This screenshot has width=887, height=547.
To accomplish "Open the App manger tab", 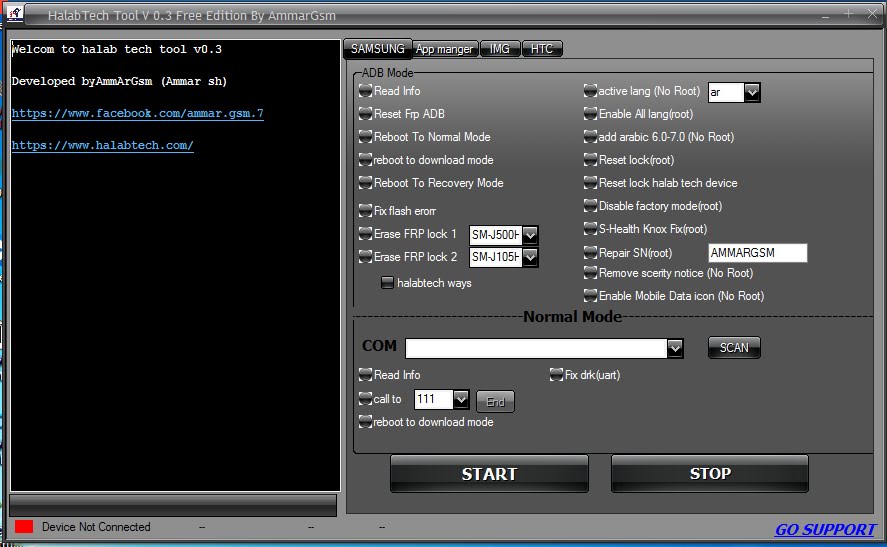I will pos(445,49).
